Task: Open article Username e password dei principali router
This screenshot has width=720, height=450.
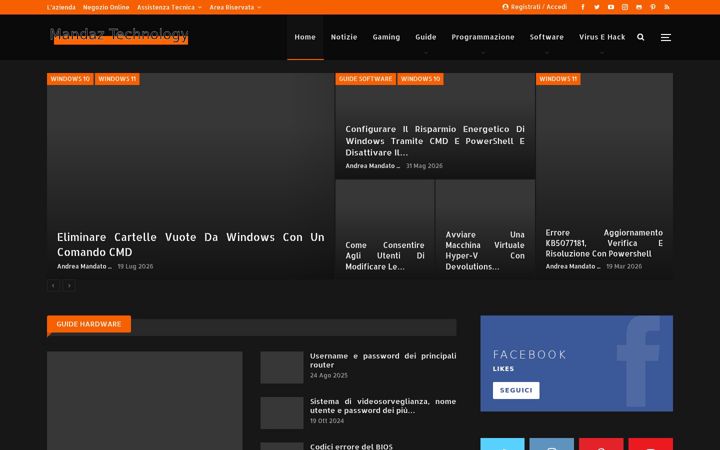Action: coord(383,360)
